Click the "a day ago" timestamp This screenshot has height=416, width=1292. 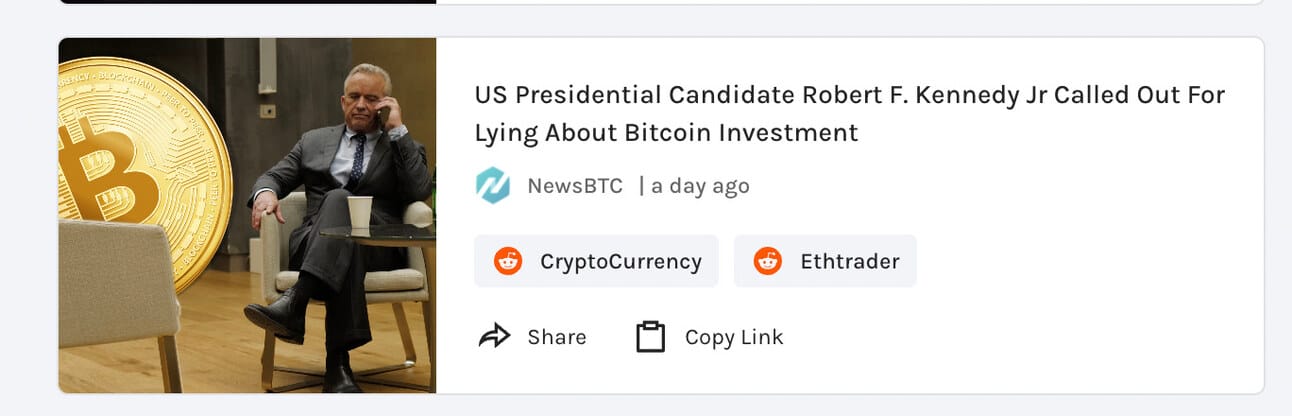[700, 186]
